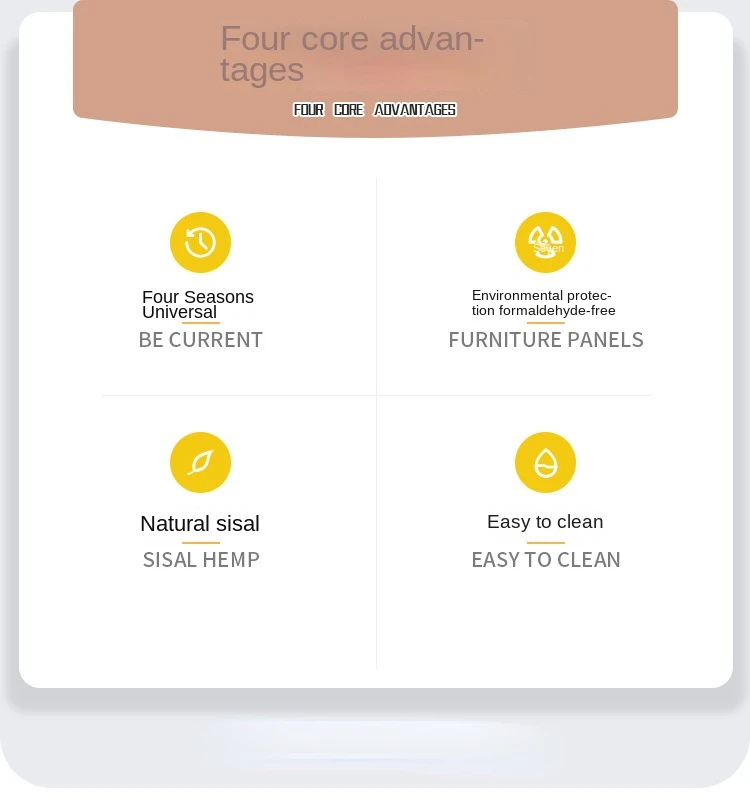Click the 'EASY TO CLEAN' gray caption
This screenshot has width=750, height=805.
click(546, 560)
